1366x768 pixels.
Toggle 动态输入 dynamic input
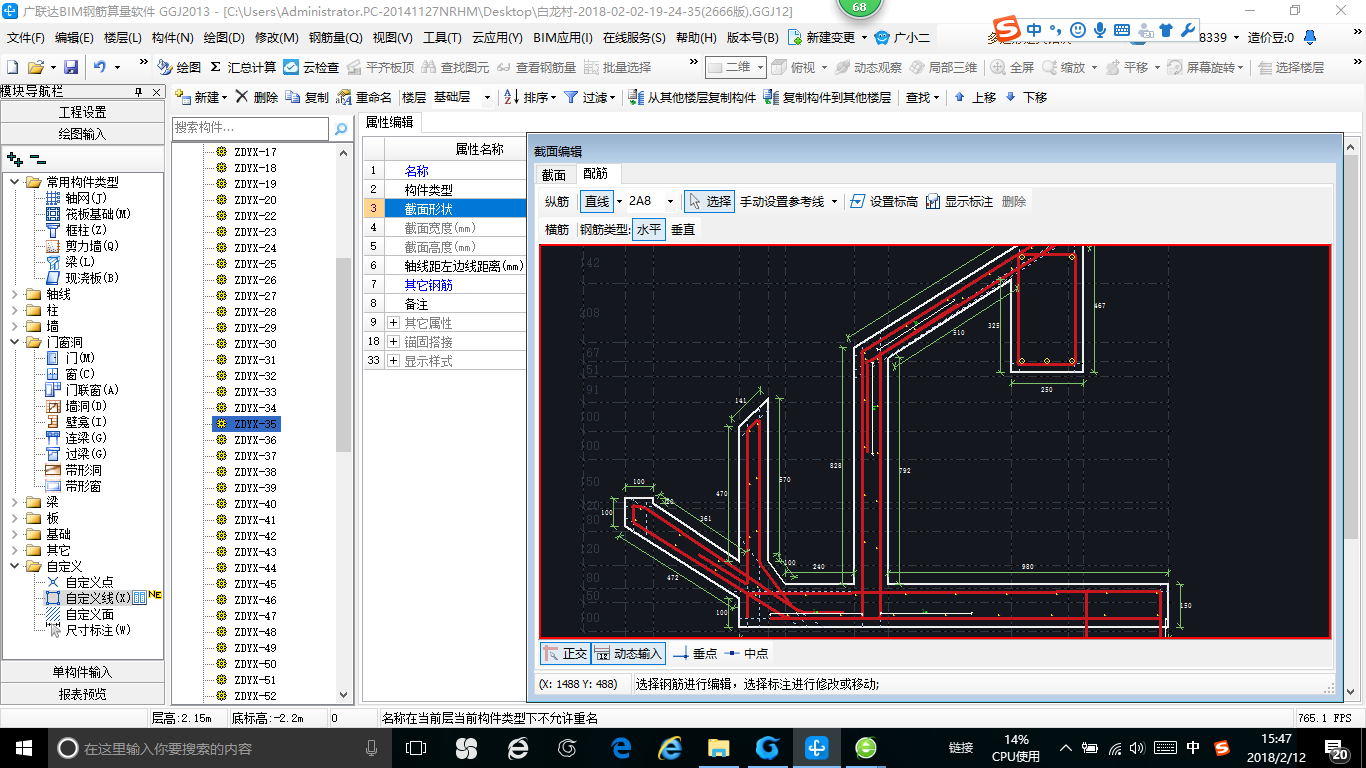pyautogui.click(x=628, y=653)
